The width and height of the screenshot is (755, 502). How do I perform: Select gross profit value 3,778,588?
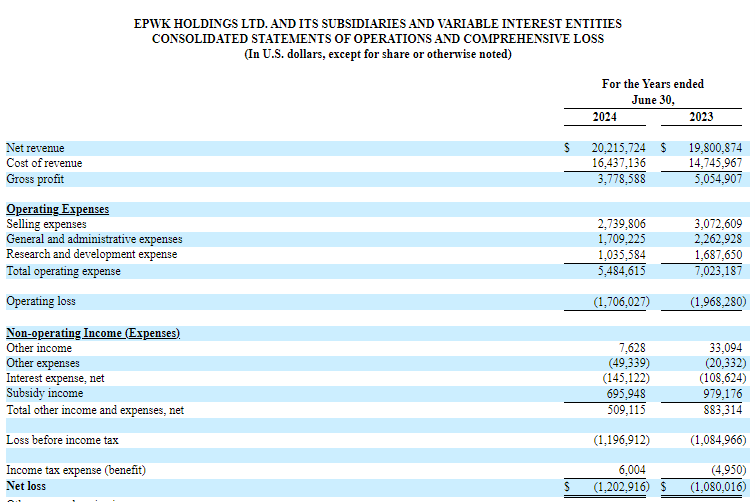tap(621, 179)
